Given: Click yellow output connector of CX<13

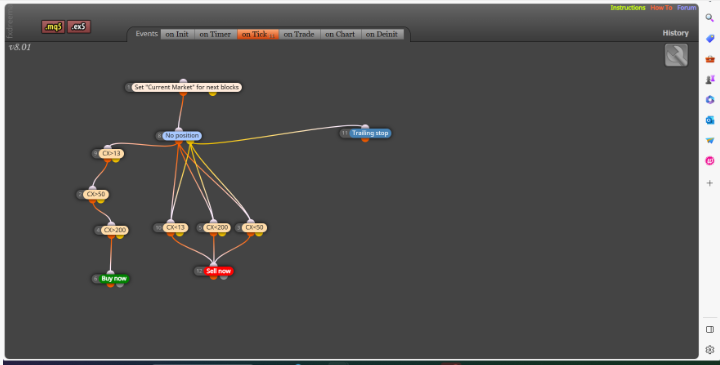Looking at the screenshot, I should coord(180,234).
